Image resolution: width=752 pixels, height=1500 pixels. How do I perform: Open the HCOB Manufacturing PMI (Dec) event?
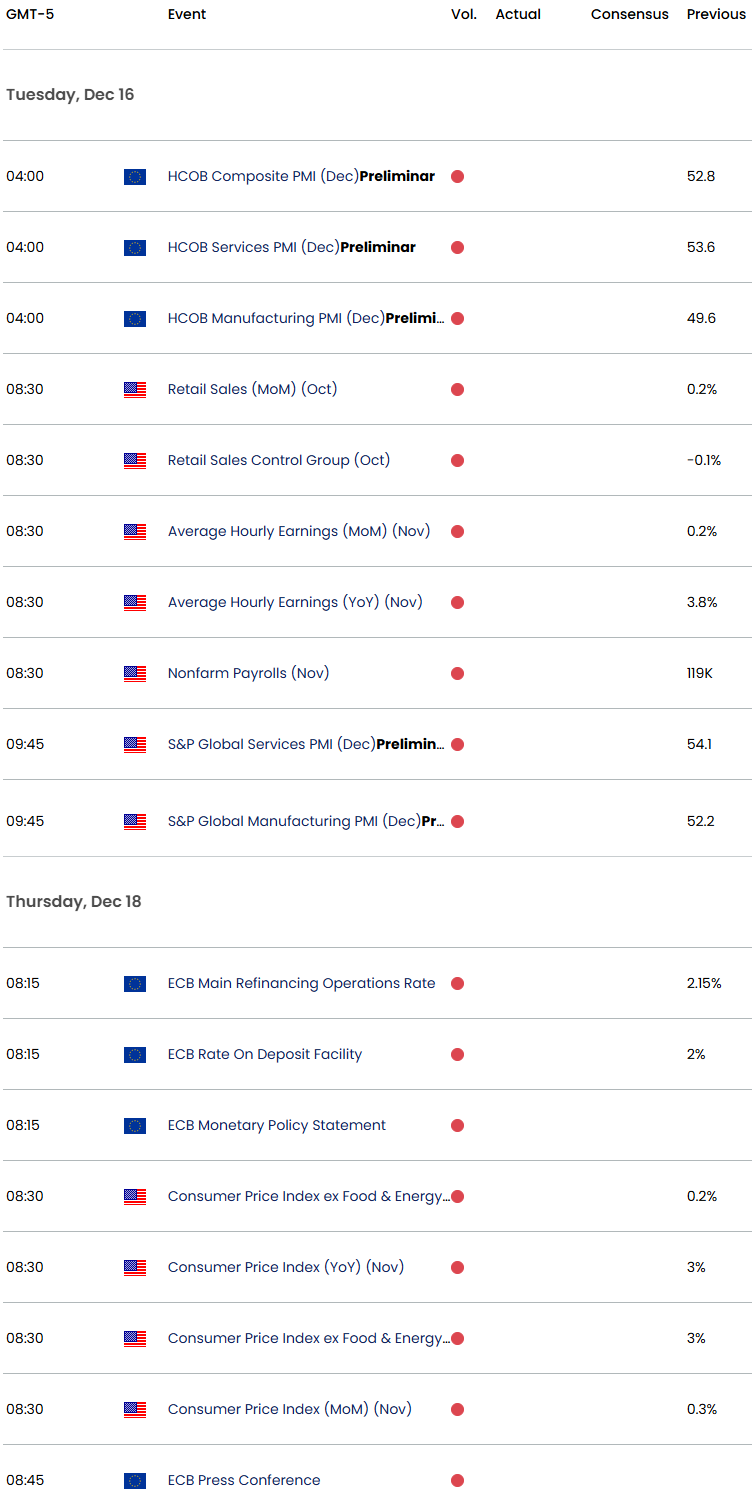pos(305,319)
